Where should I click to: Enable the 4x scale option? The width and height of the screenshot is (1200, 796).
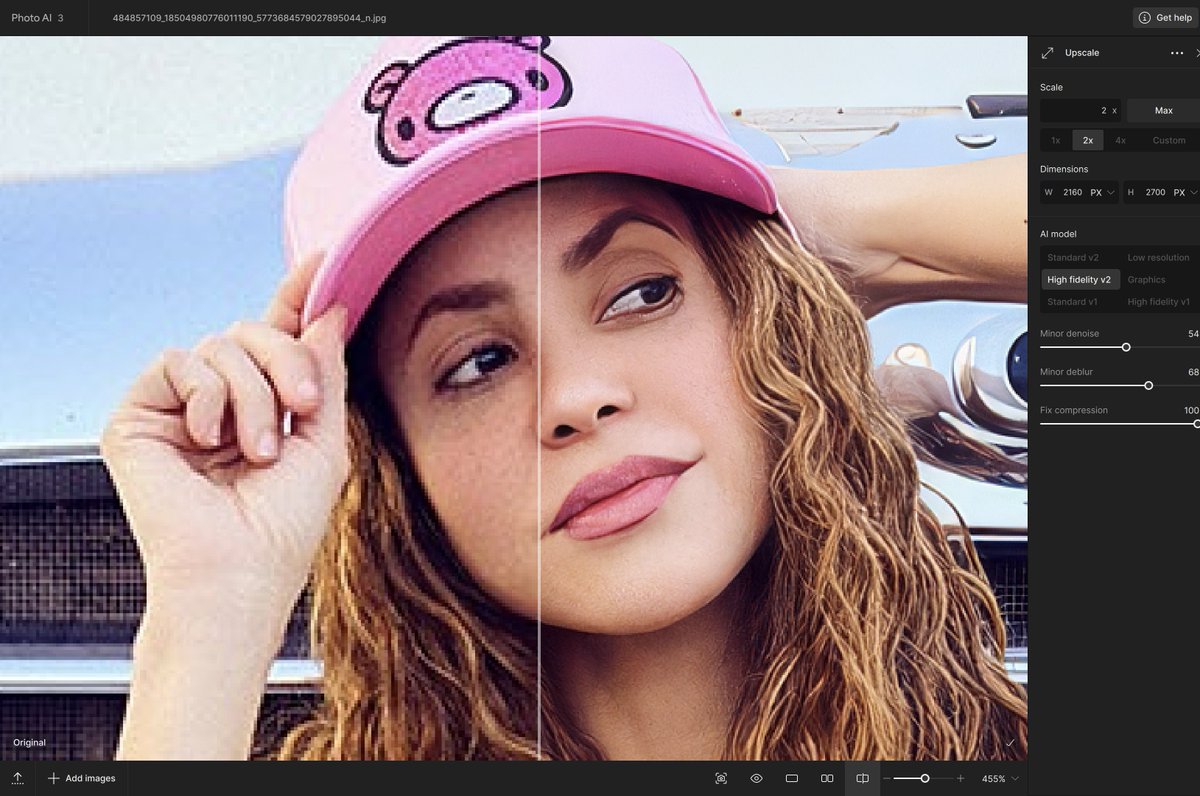click(x=1120, y=140)
